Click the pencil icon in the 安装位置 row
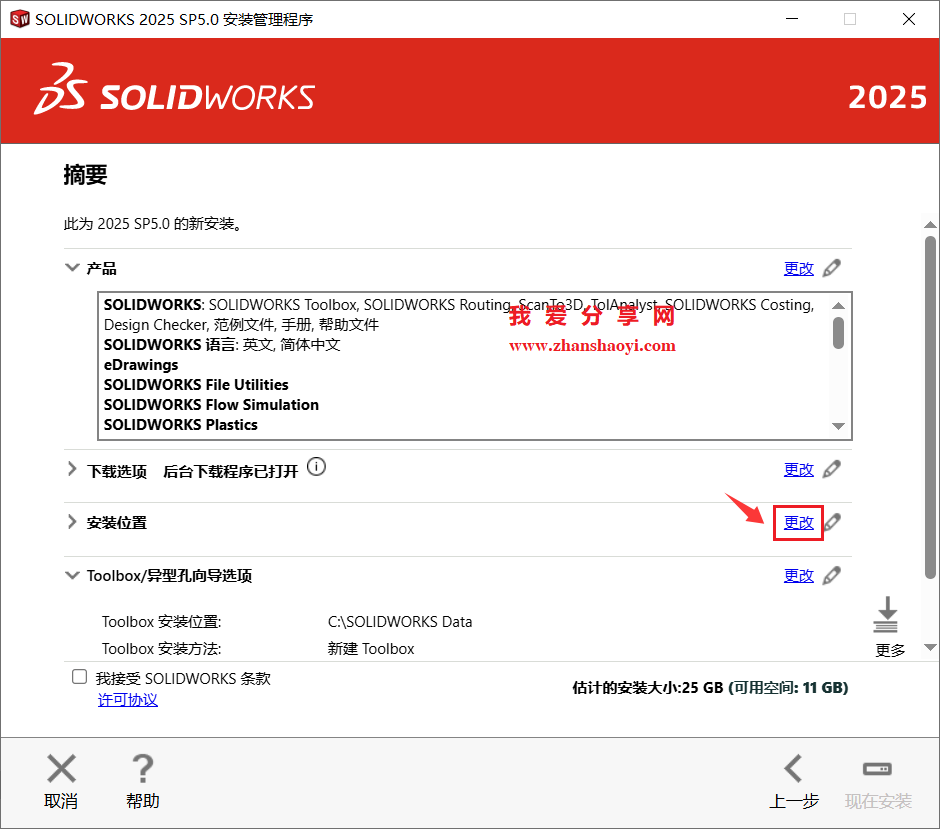Screen dimensions: 940x829 (x=832, y=522)
